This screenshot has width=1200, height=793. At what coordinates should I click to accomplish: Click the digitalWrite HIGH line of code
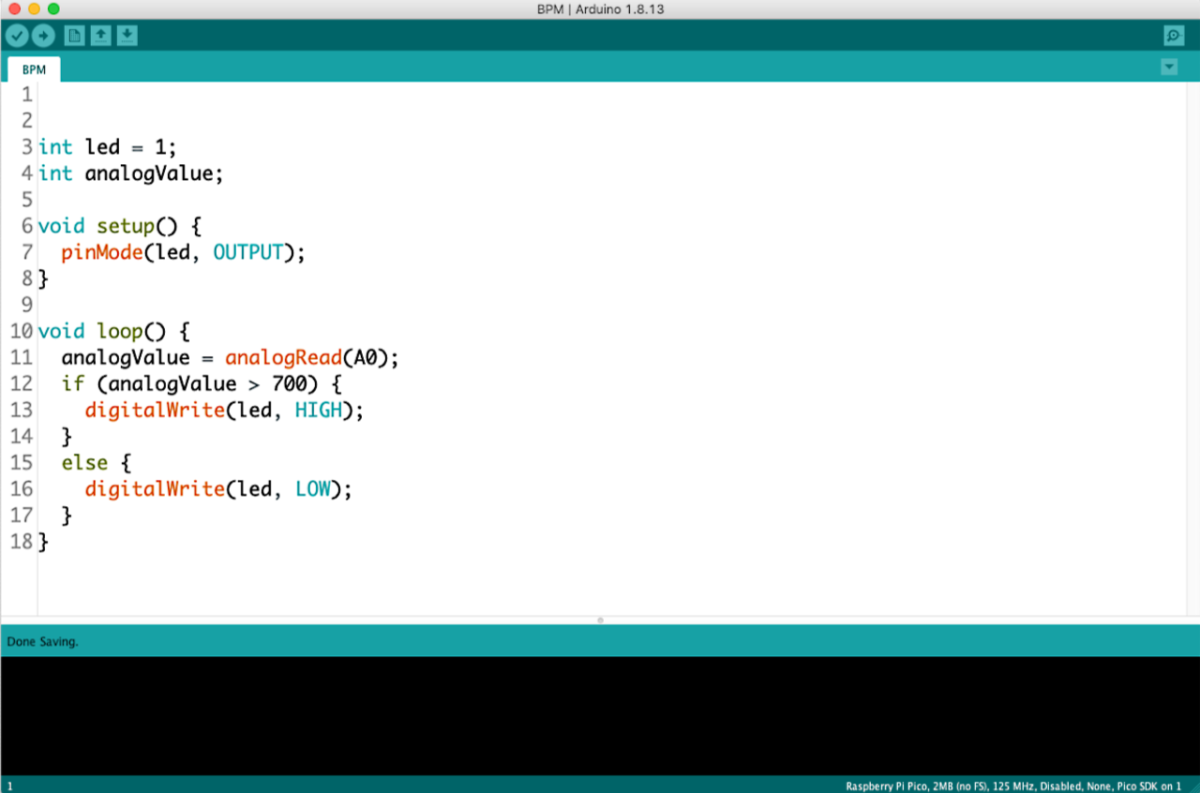tap(224, 409)
